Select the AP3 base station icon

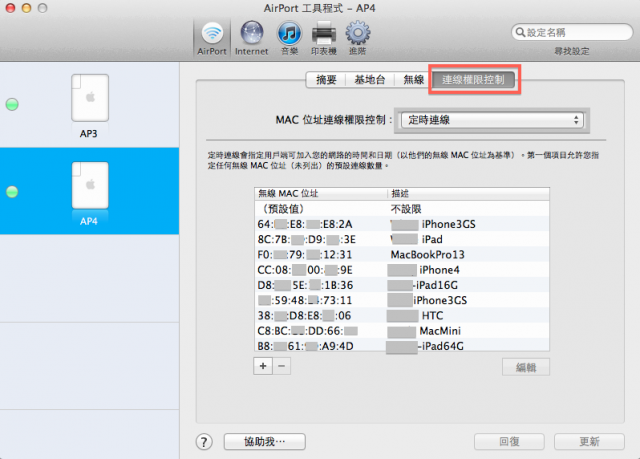coord(90,98)
